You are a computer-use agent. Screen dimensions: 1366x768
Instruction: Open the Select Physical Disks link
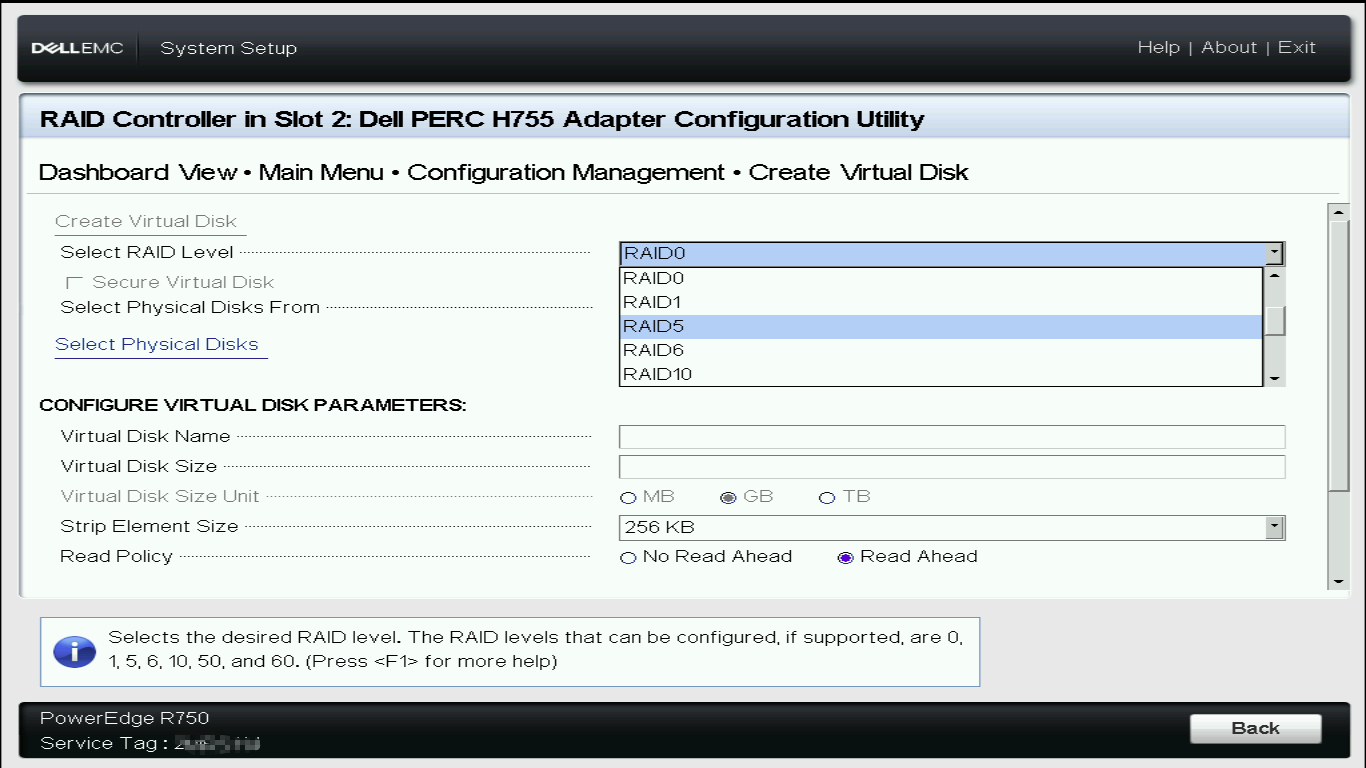(156, 344)
